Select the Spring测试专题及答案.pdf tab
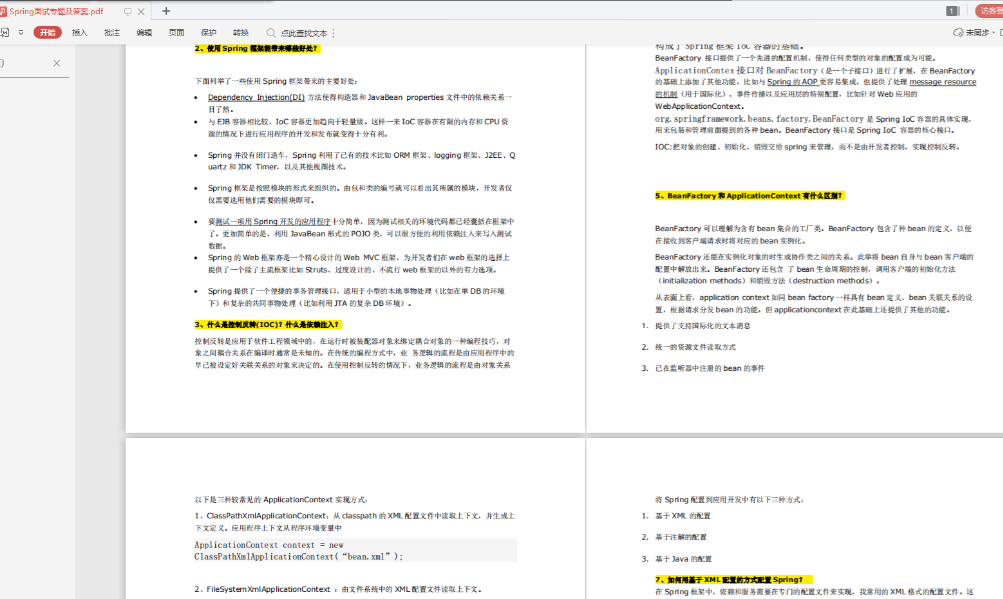The width and height of the screenshot is (1003, 599). pos(56,12)
